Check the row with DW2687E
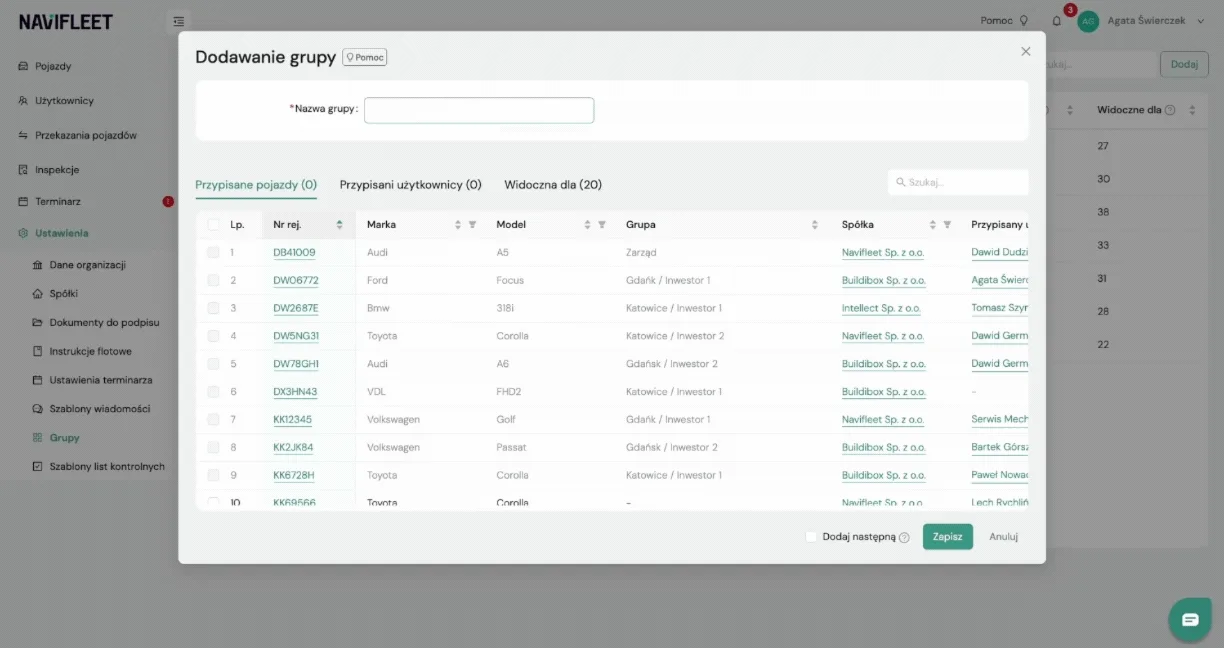The height and width of the screenshot is (648, 1224). 213,308
